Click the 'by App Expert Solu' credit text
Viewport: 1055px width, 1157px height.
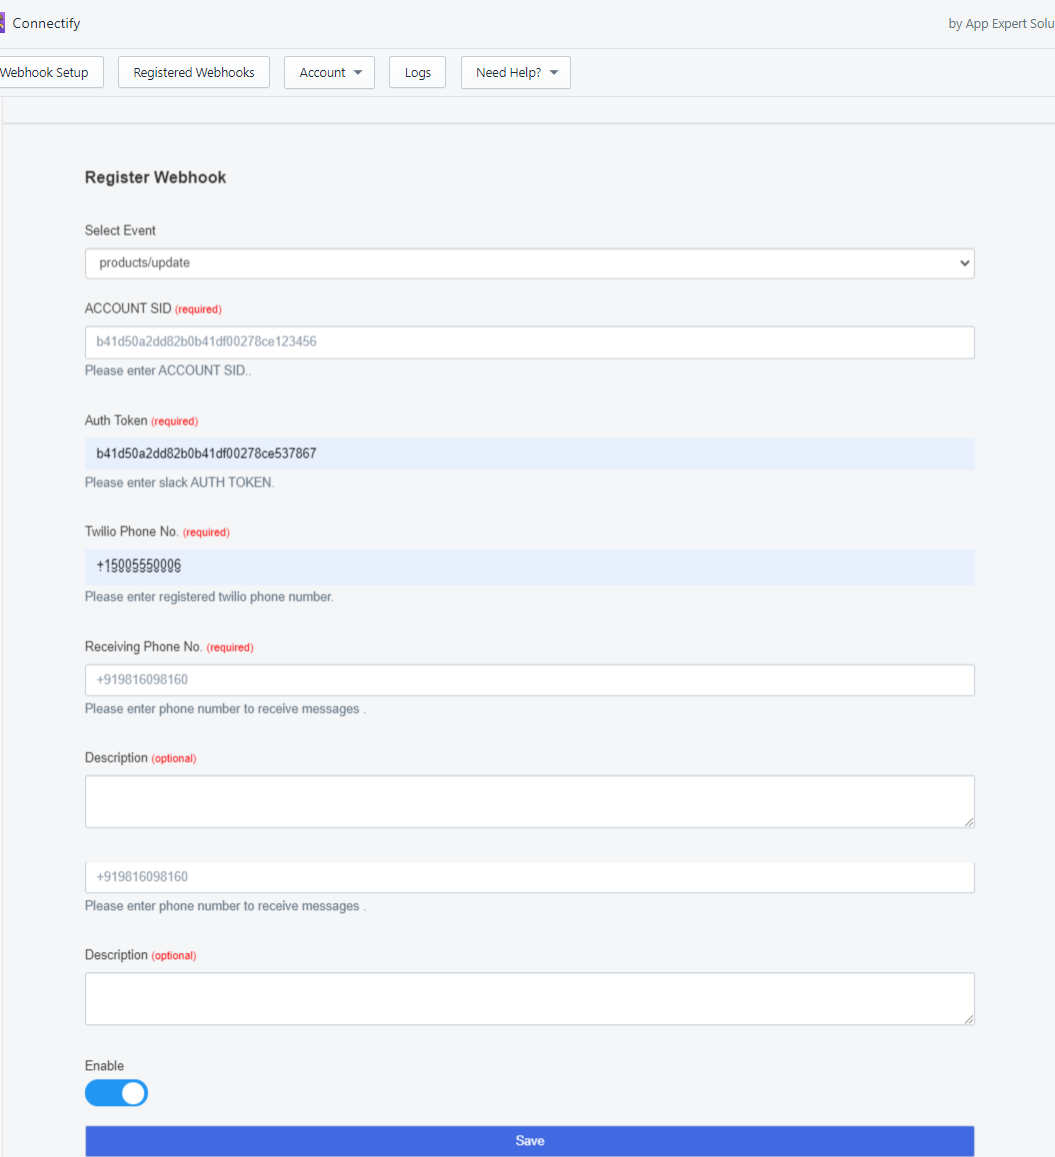click(1001, 24)
